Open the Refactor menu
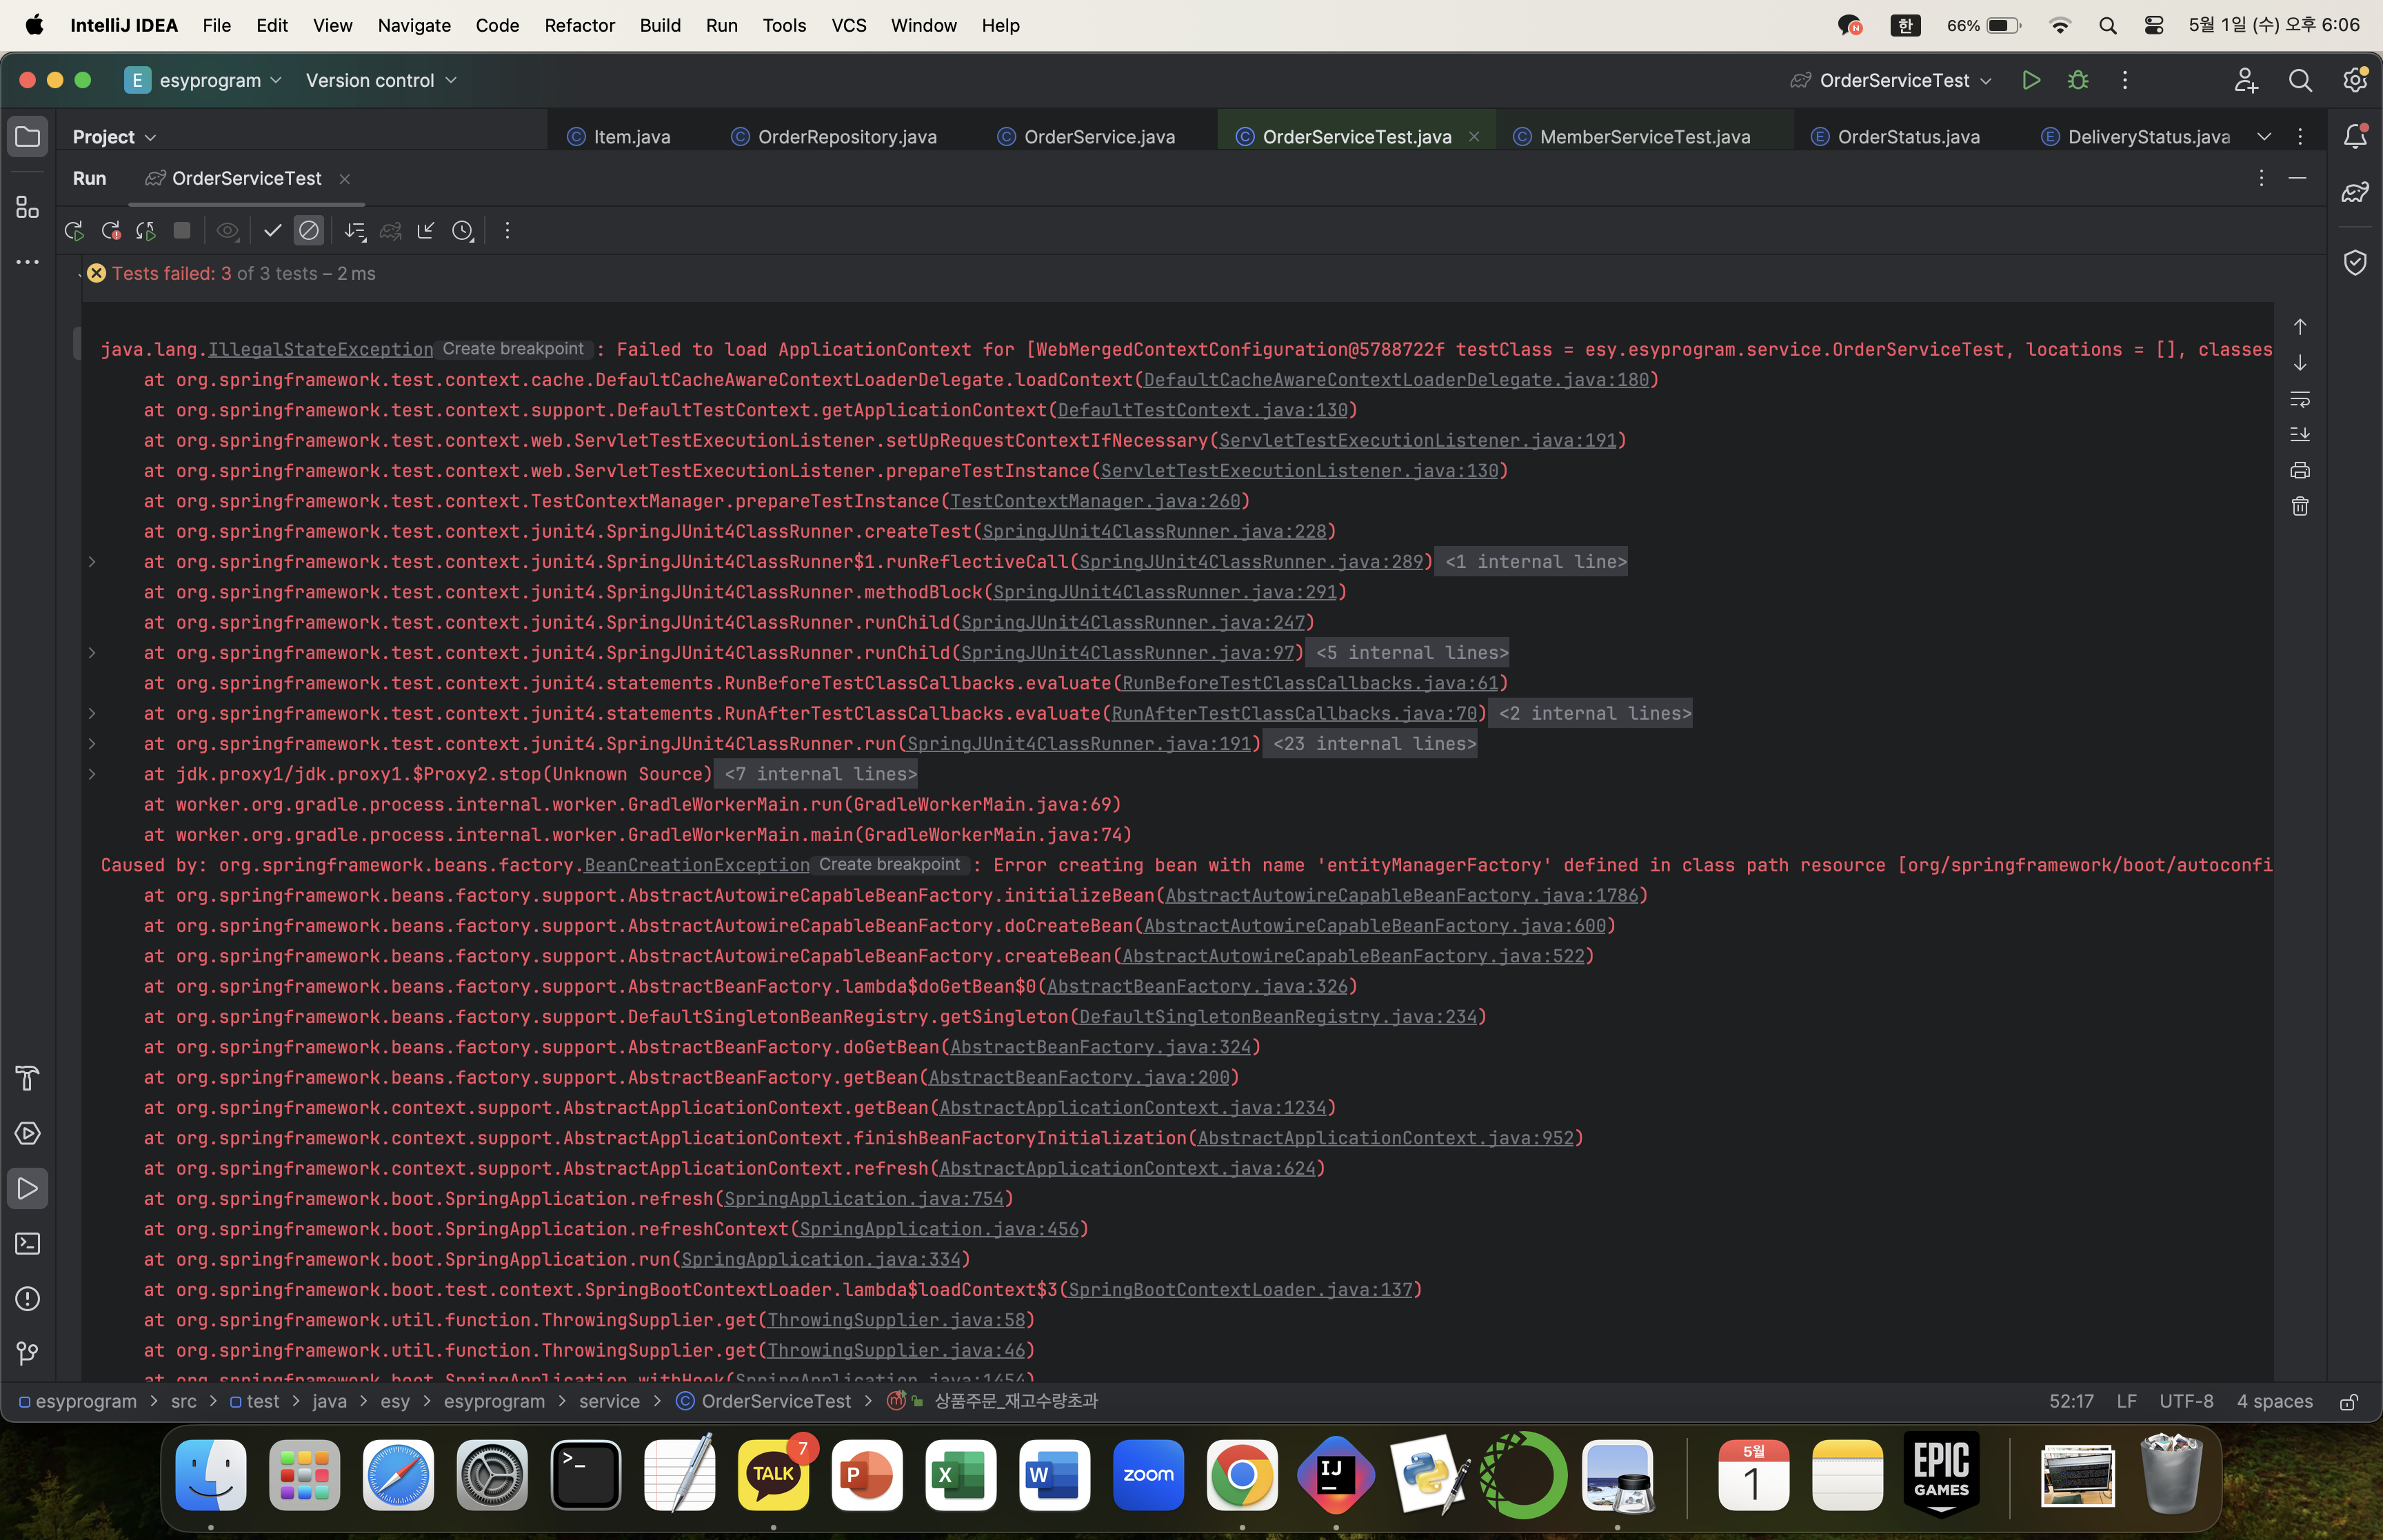Screen dimensions: 2383x1540 pos(579,25)
